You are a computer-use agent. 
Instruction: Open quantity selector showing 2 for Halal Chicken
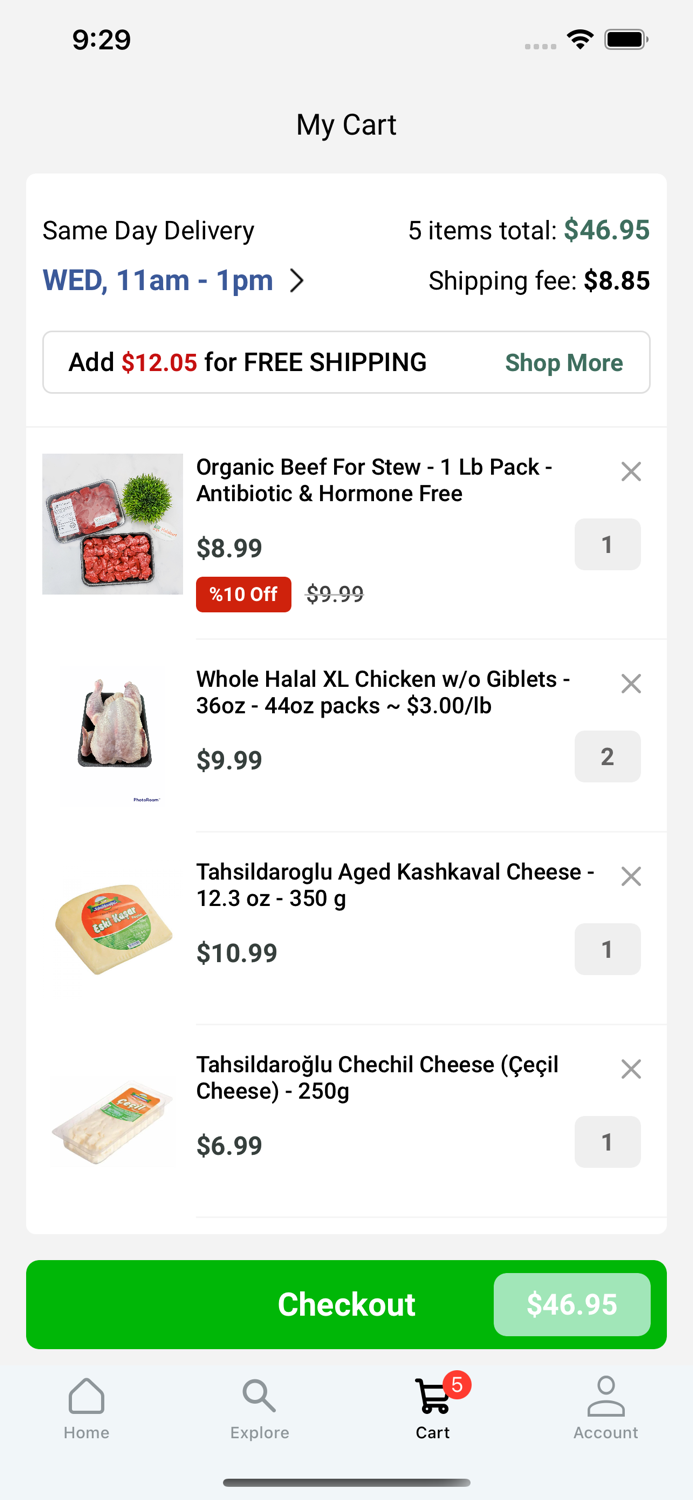[607, 757]
